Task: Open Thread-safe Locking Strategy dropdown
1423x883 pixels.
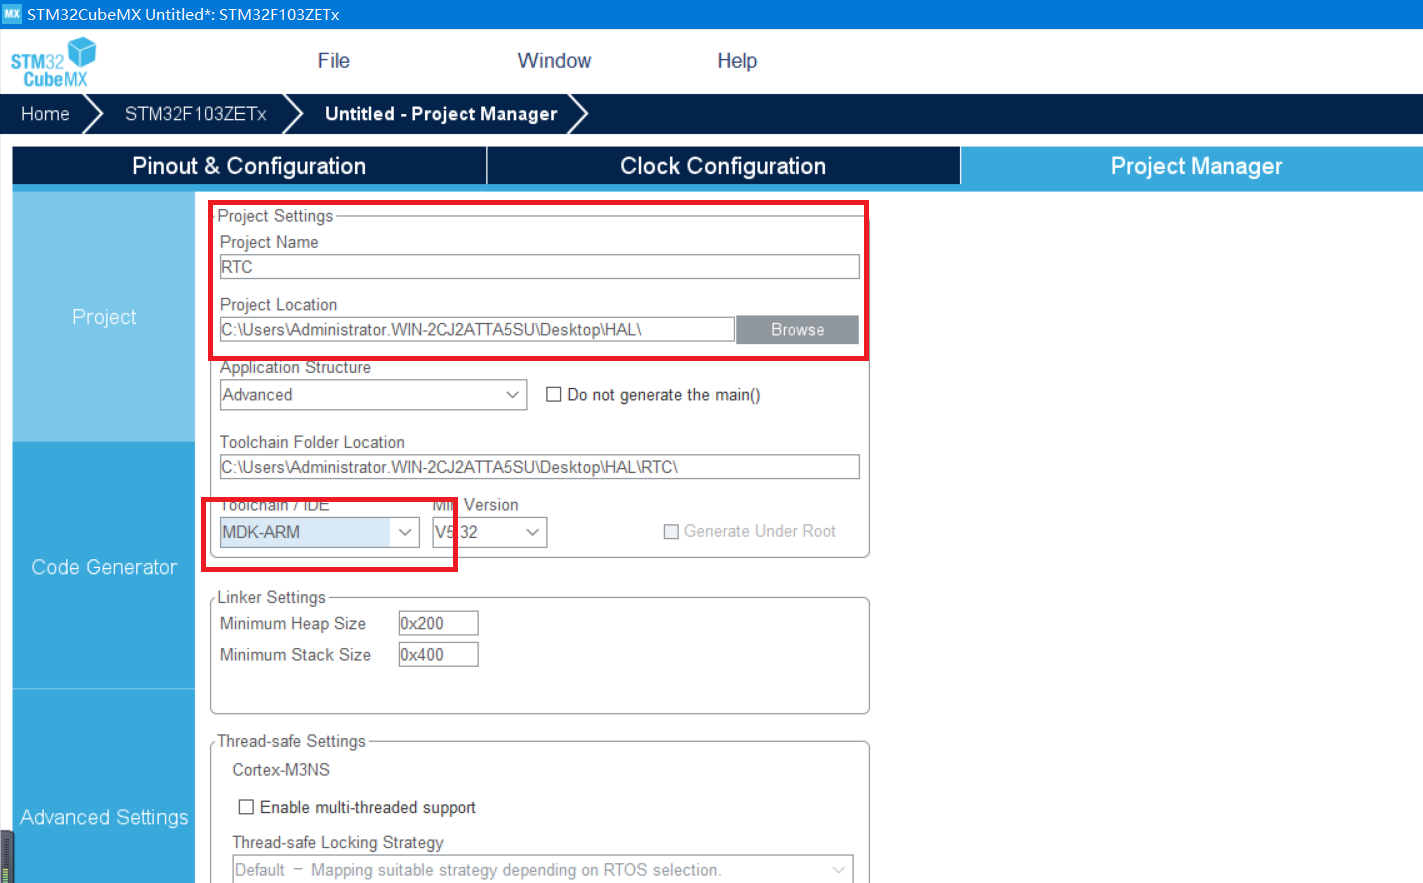Action: tap(543, 870)
